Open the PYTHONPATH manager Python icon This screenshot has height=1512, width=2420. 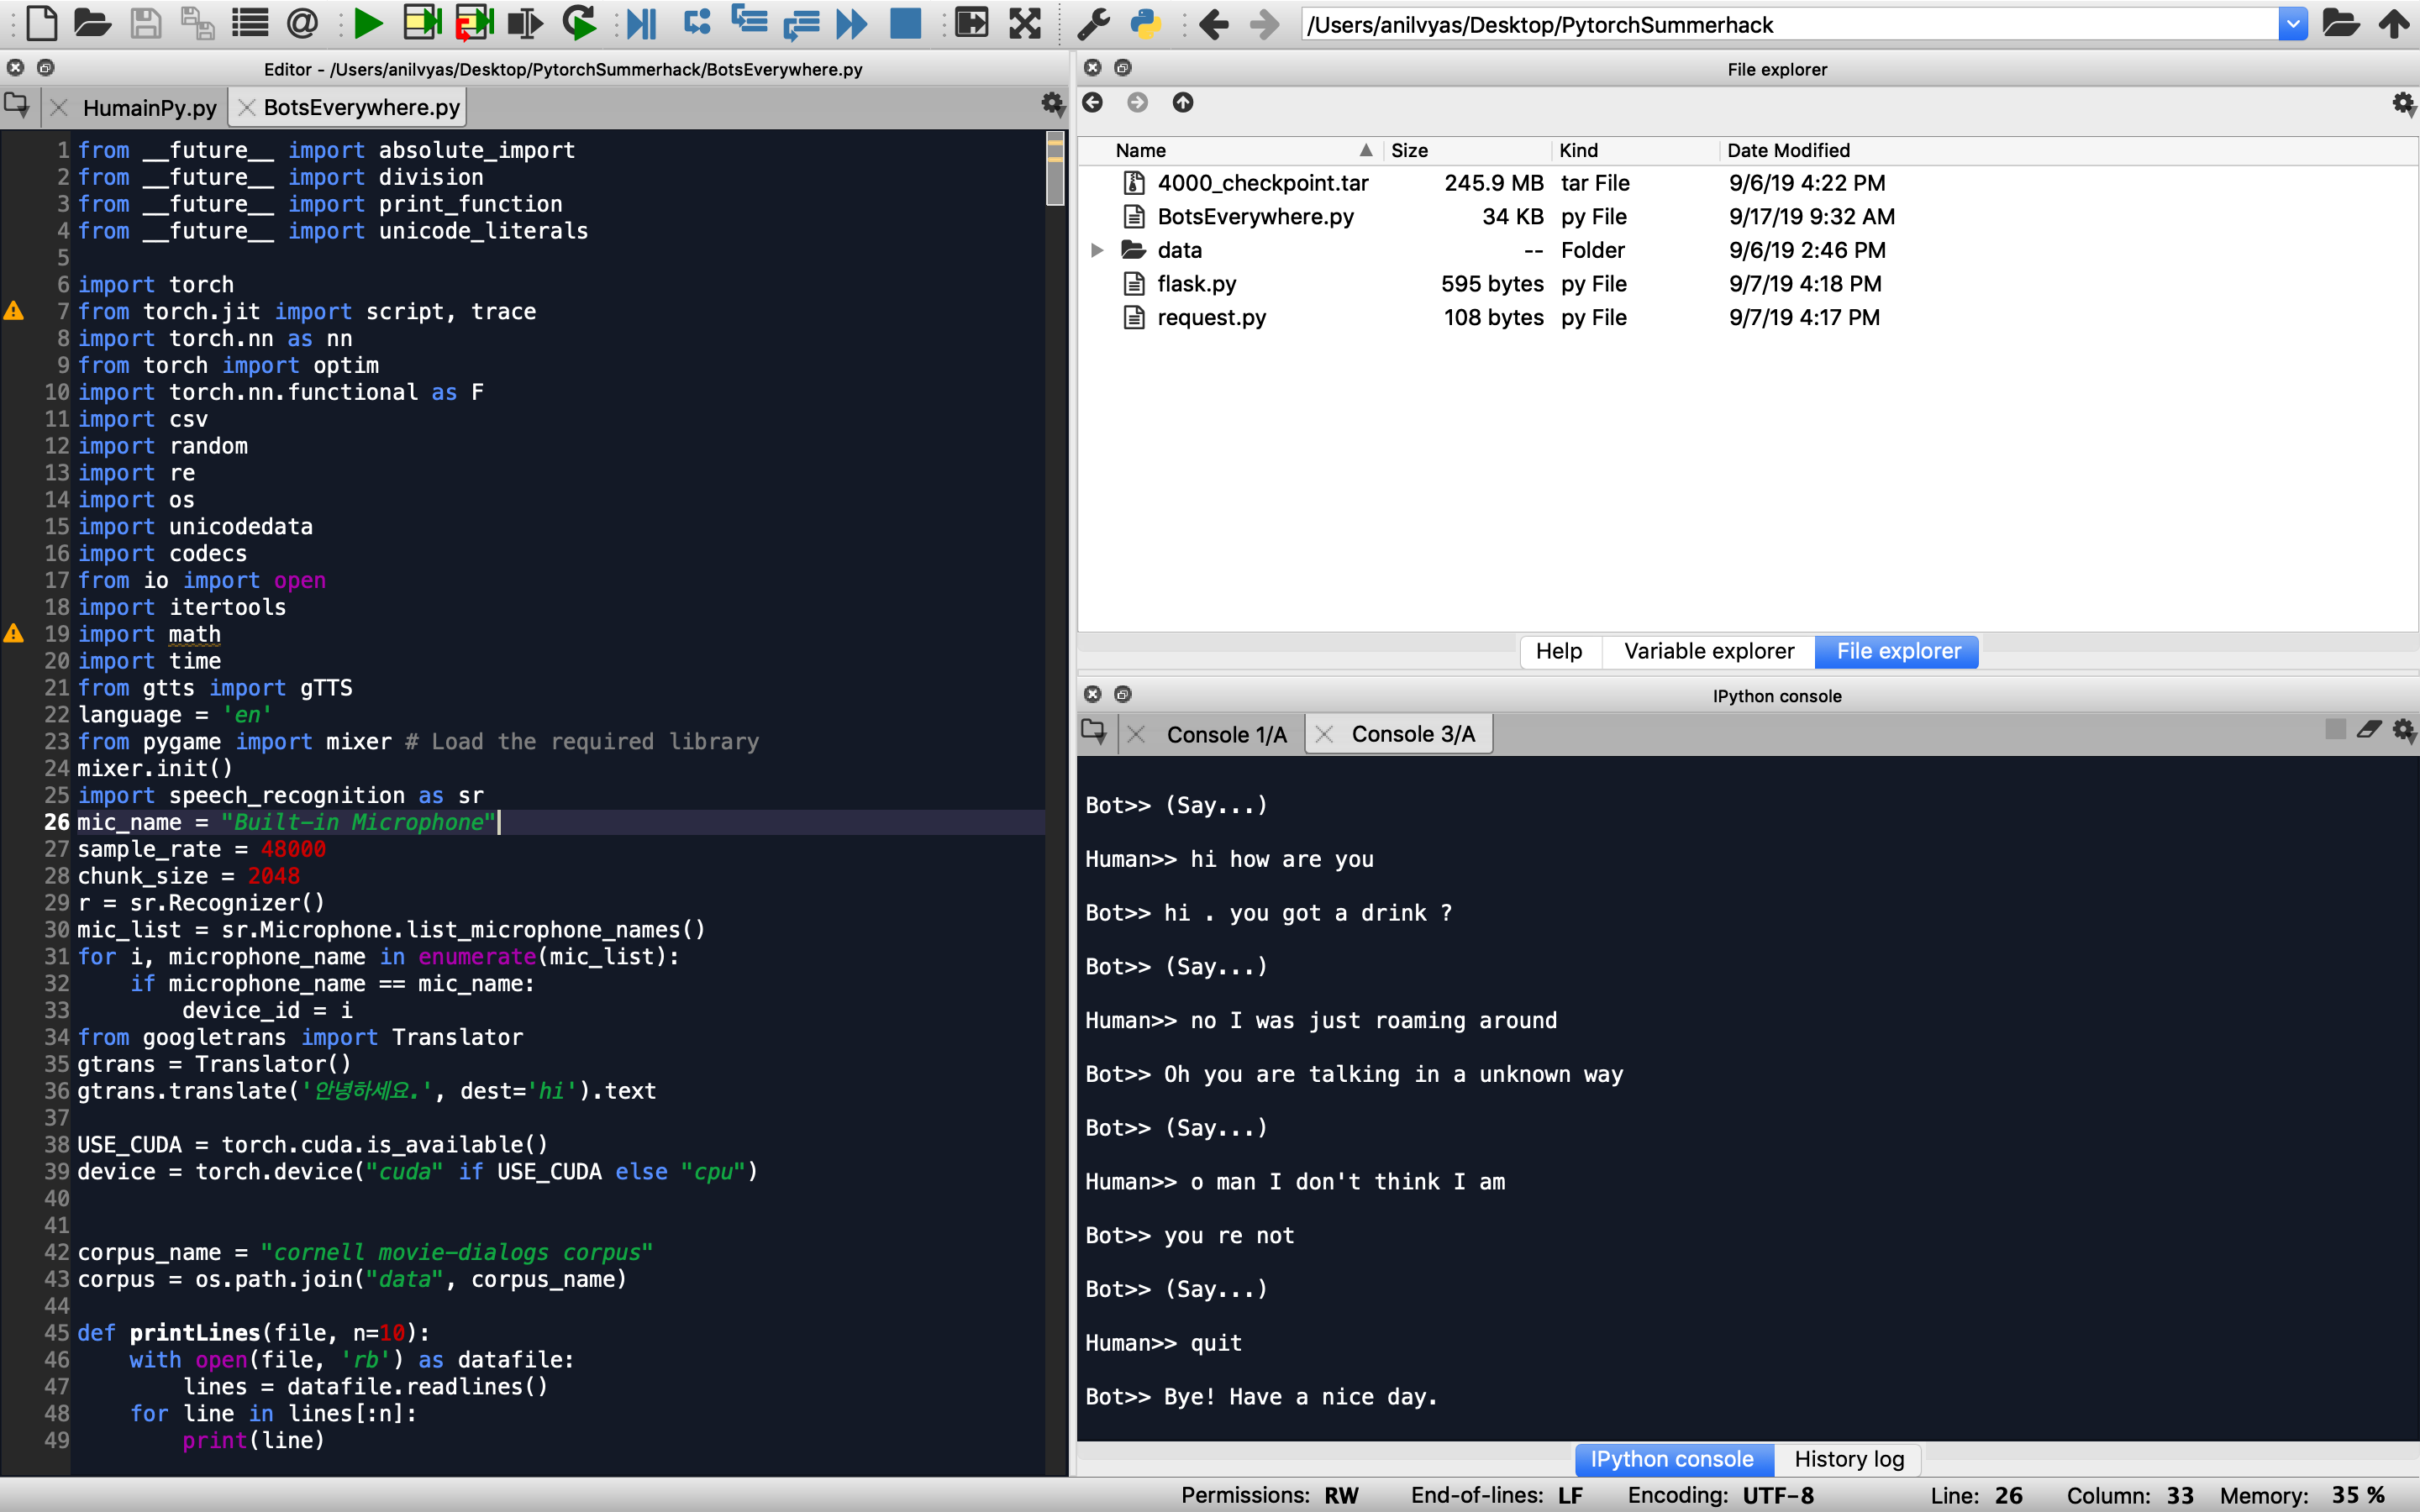tap(1145, 23)
